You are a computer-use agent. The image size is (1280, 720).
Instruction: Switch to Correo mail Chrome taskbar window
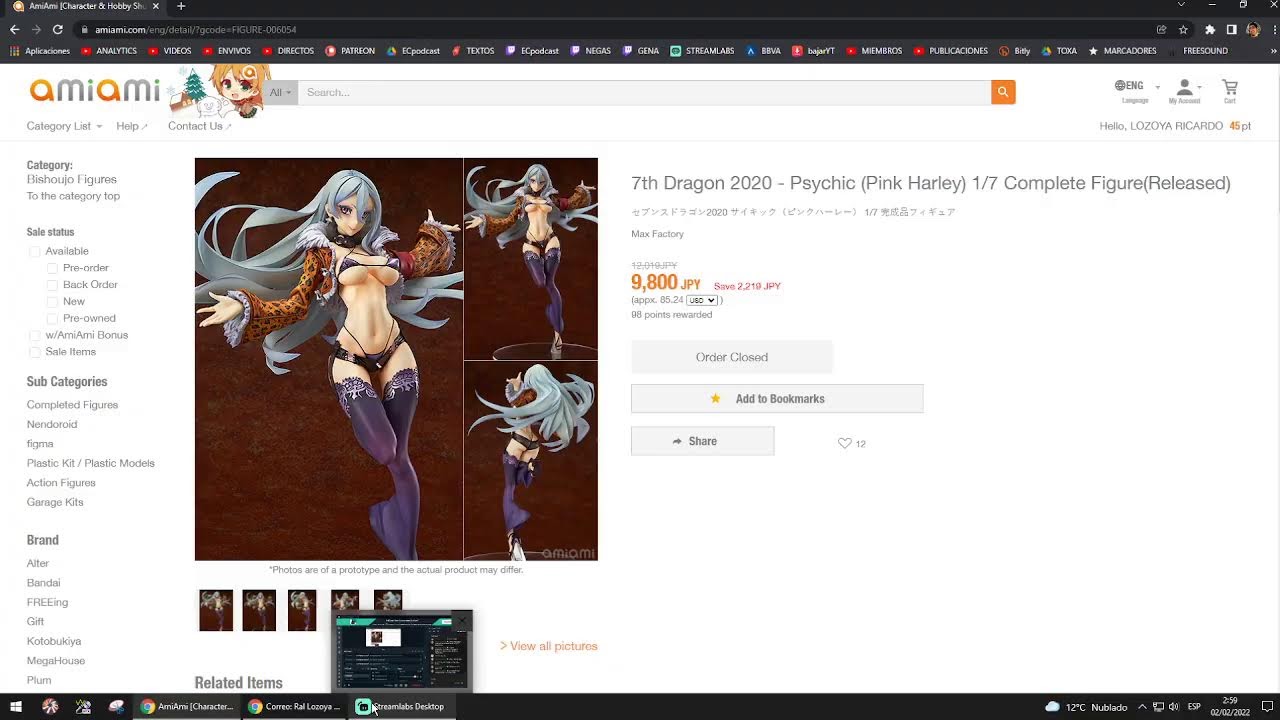[x=294, y=706]
